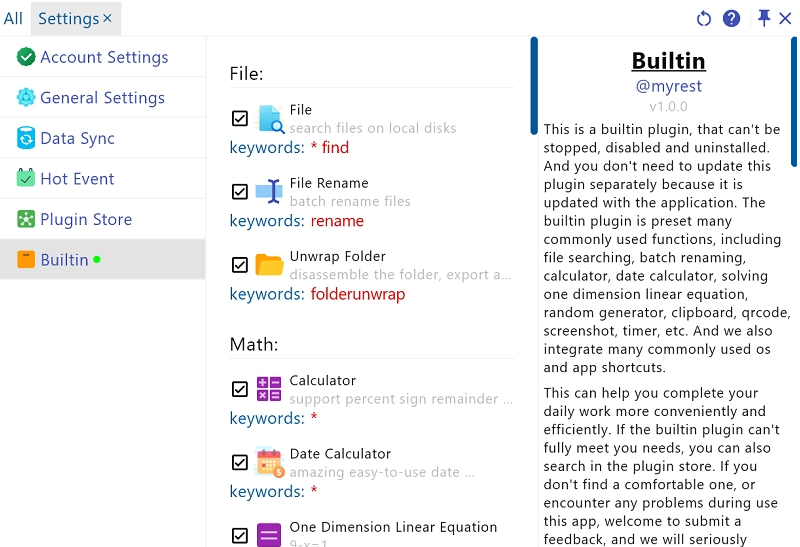Switch to the All tab
The width and height of the screenshot is (800, 547).
13,19
